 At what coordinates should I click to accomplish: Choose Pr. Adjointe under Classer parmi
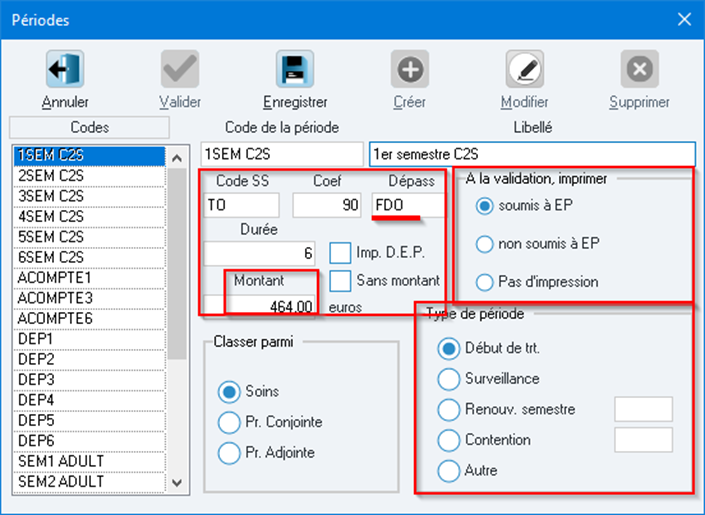coord(229,453)
